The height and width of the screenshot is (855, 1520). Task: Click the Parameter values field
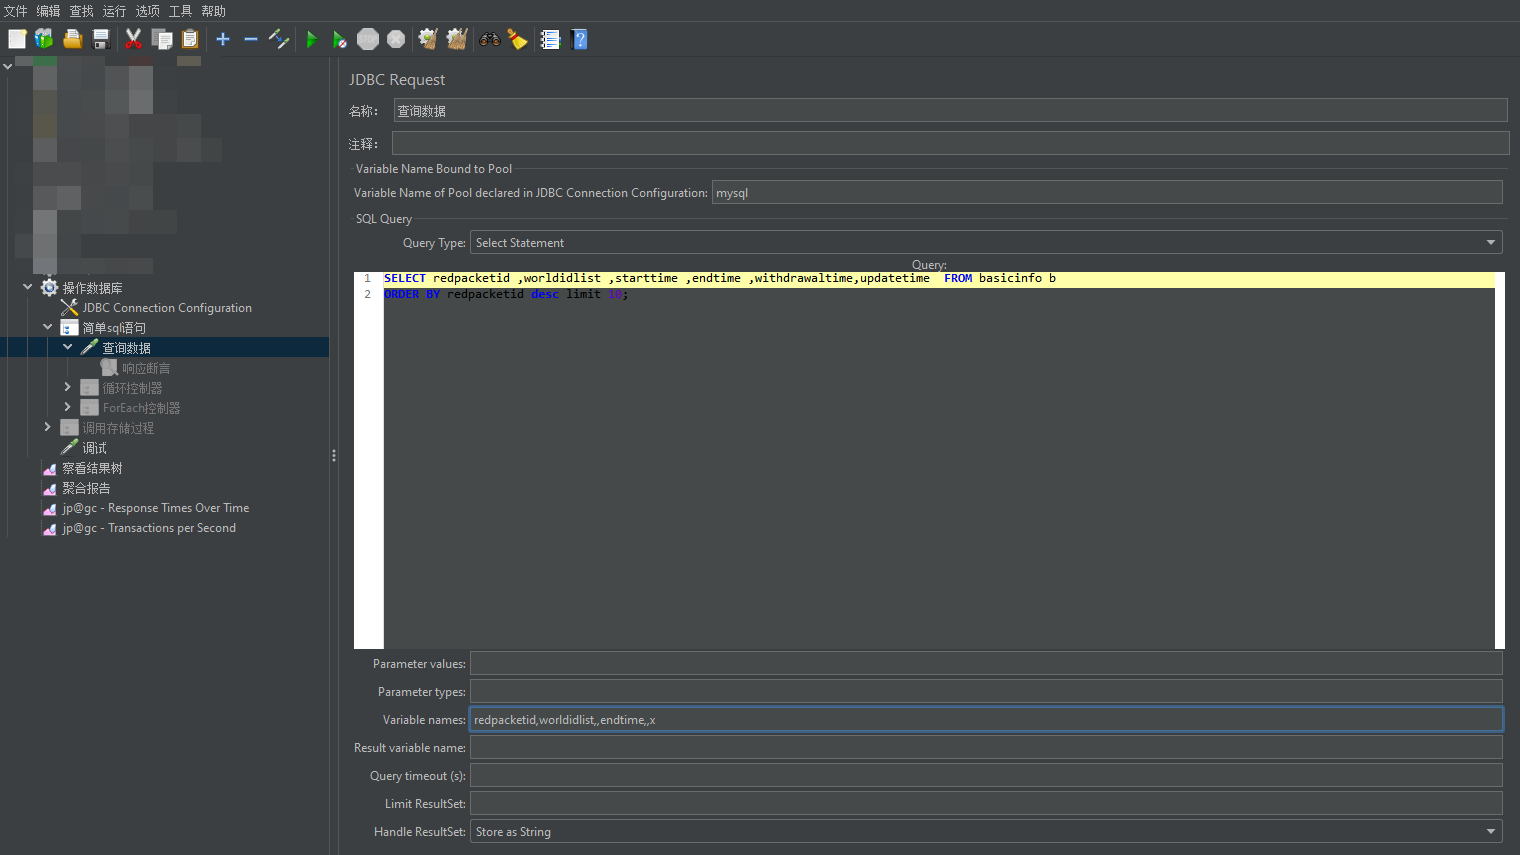986,664
